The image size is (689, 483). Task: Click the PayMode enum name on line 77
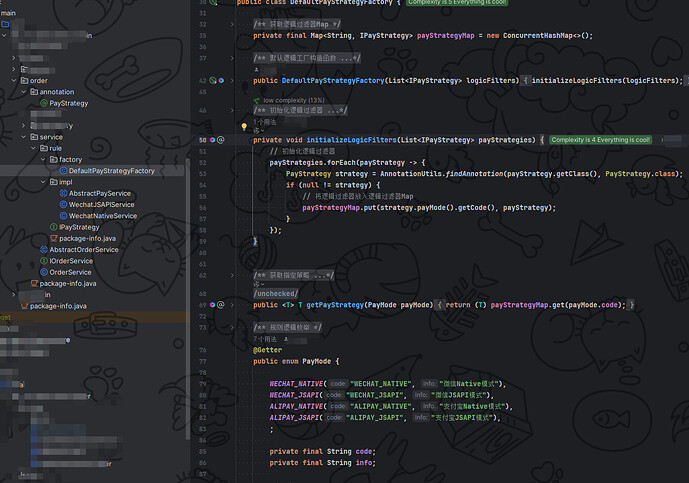pos(316,361)
